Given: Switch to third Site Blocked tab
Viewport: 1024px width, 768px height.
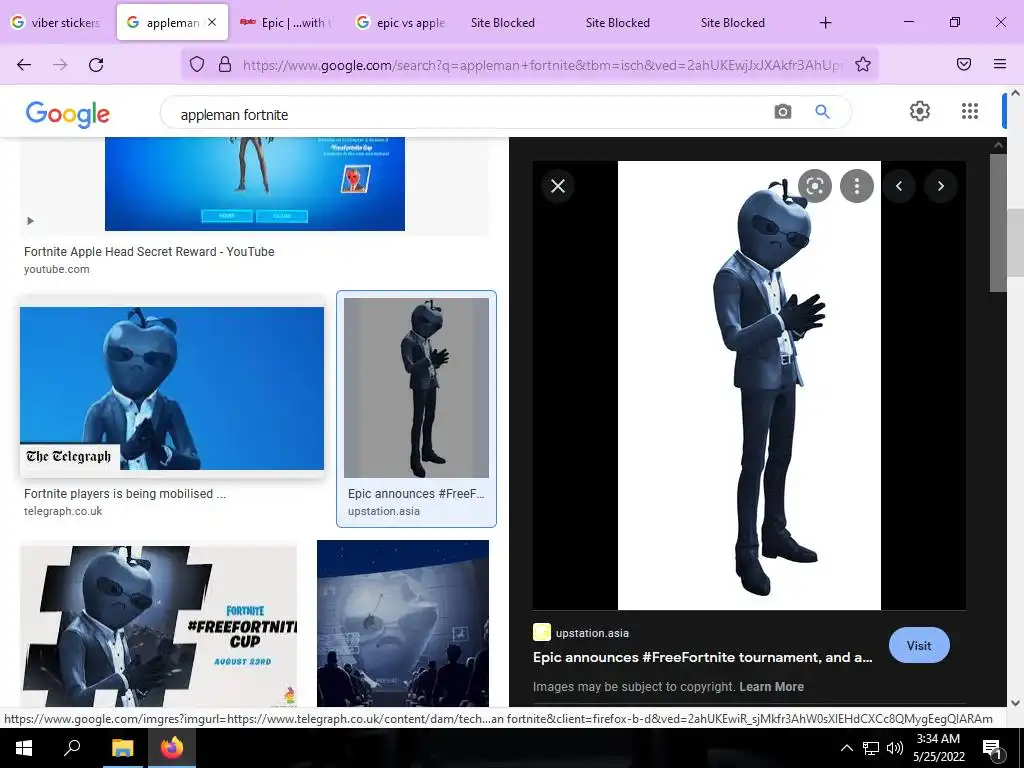Looking at the screenshot, I should tap(733, 23).
